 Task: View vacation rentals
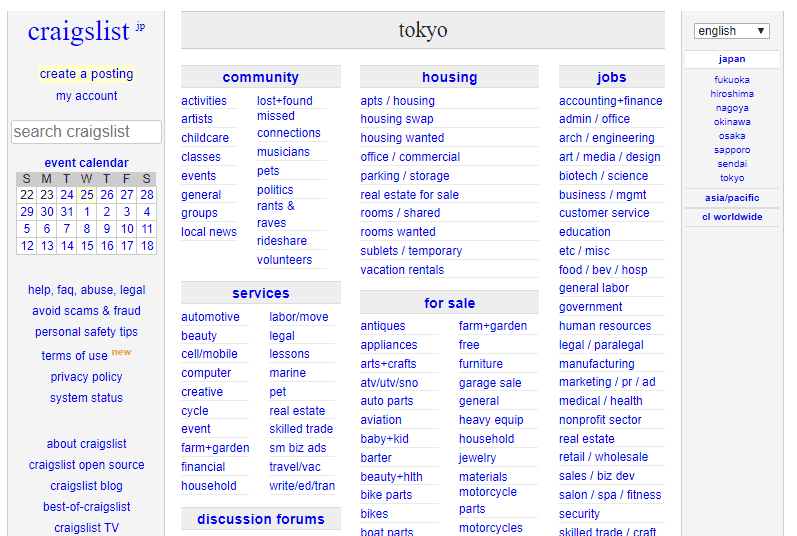(402, 270)
